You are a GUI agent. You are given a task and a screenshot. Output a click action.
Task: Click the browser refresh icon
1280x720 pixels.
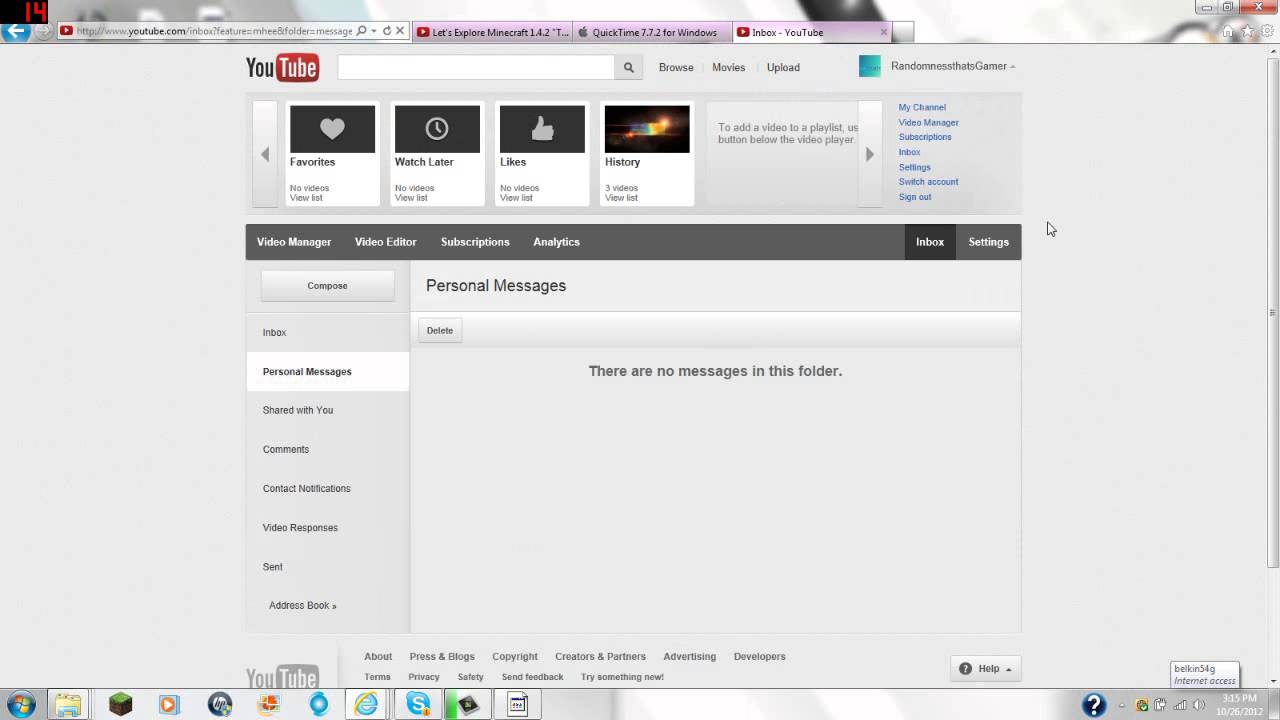pos(387,31)
